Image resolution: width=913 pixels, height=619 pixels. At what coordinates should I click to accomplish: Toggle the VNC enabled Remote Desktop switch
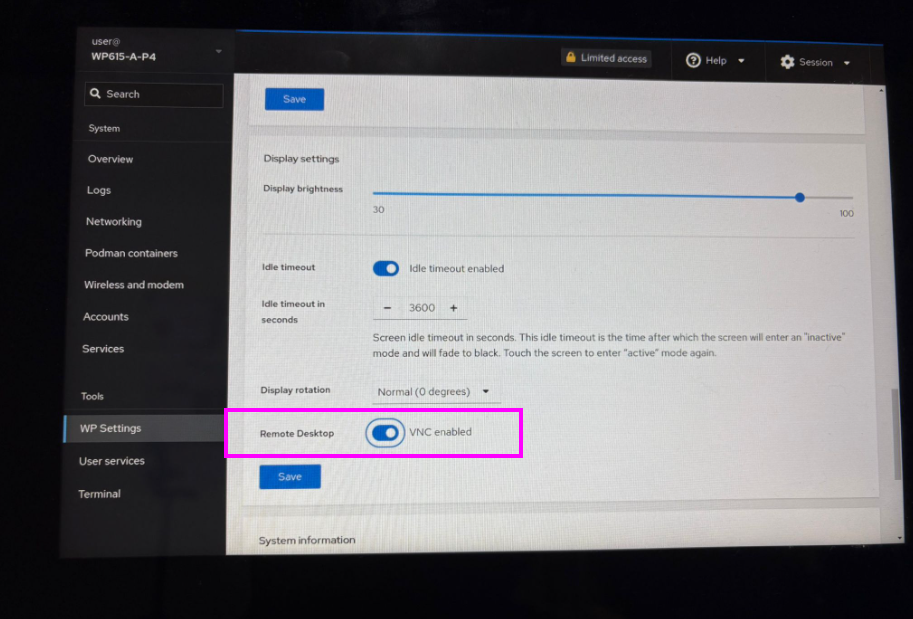[x=385, y=433]
